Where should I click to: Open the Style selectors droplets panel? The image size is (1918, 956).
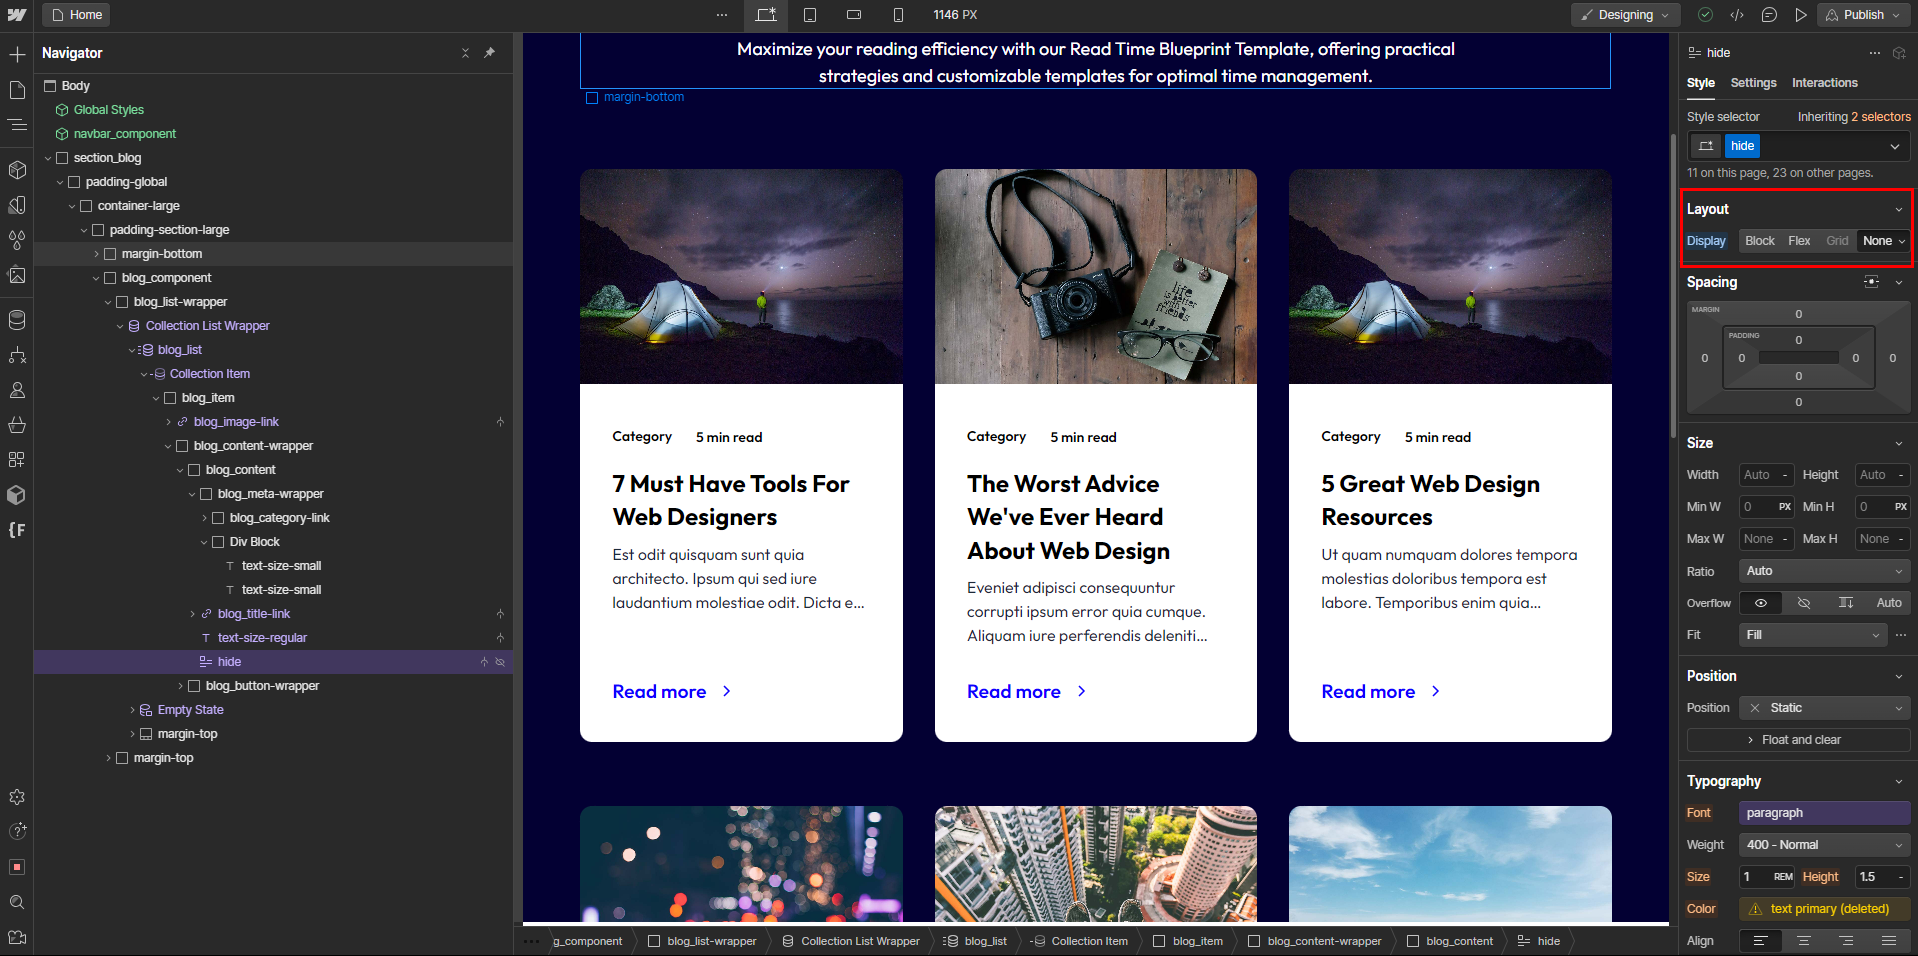[x=17, y=240]
